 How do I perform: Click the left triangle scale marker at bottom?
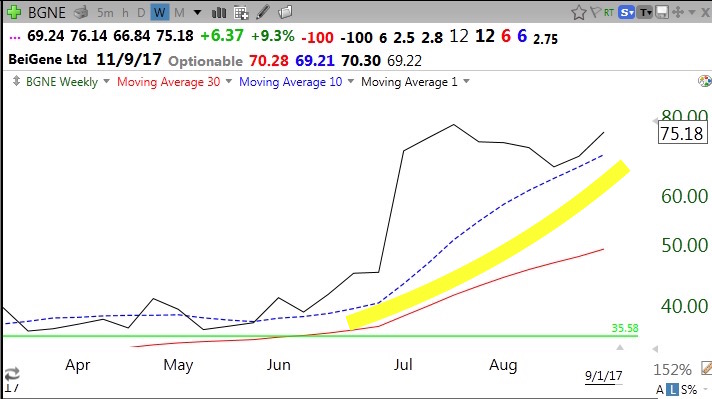pyautogui.click(x=655, y=349)
